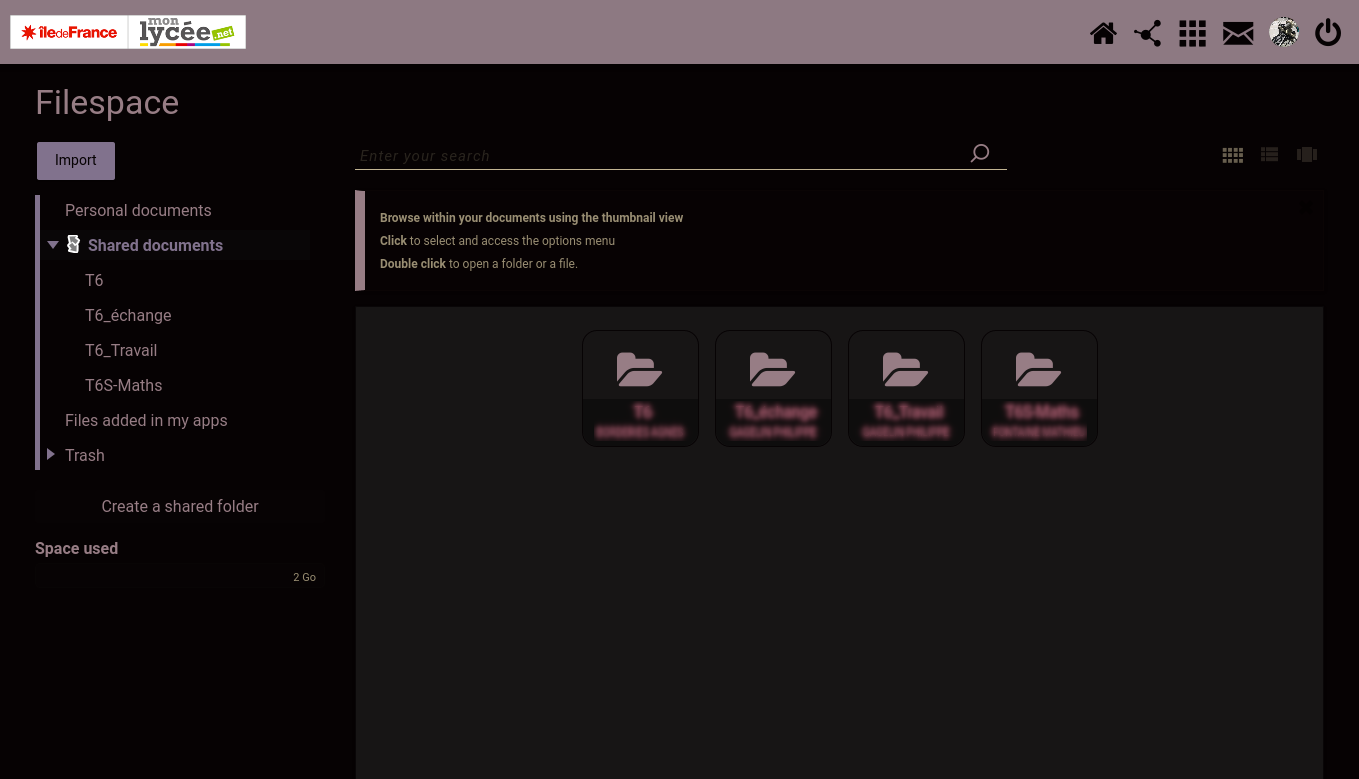Image resolution: width=1359 pixels, height=779 pixels.
Task: Switch to carousel view icon
Action: coord(1307,155)
